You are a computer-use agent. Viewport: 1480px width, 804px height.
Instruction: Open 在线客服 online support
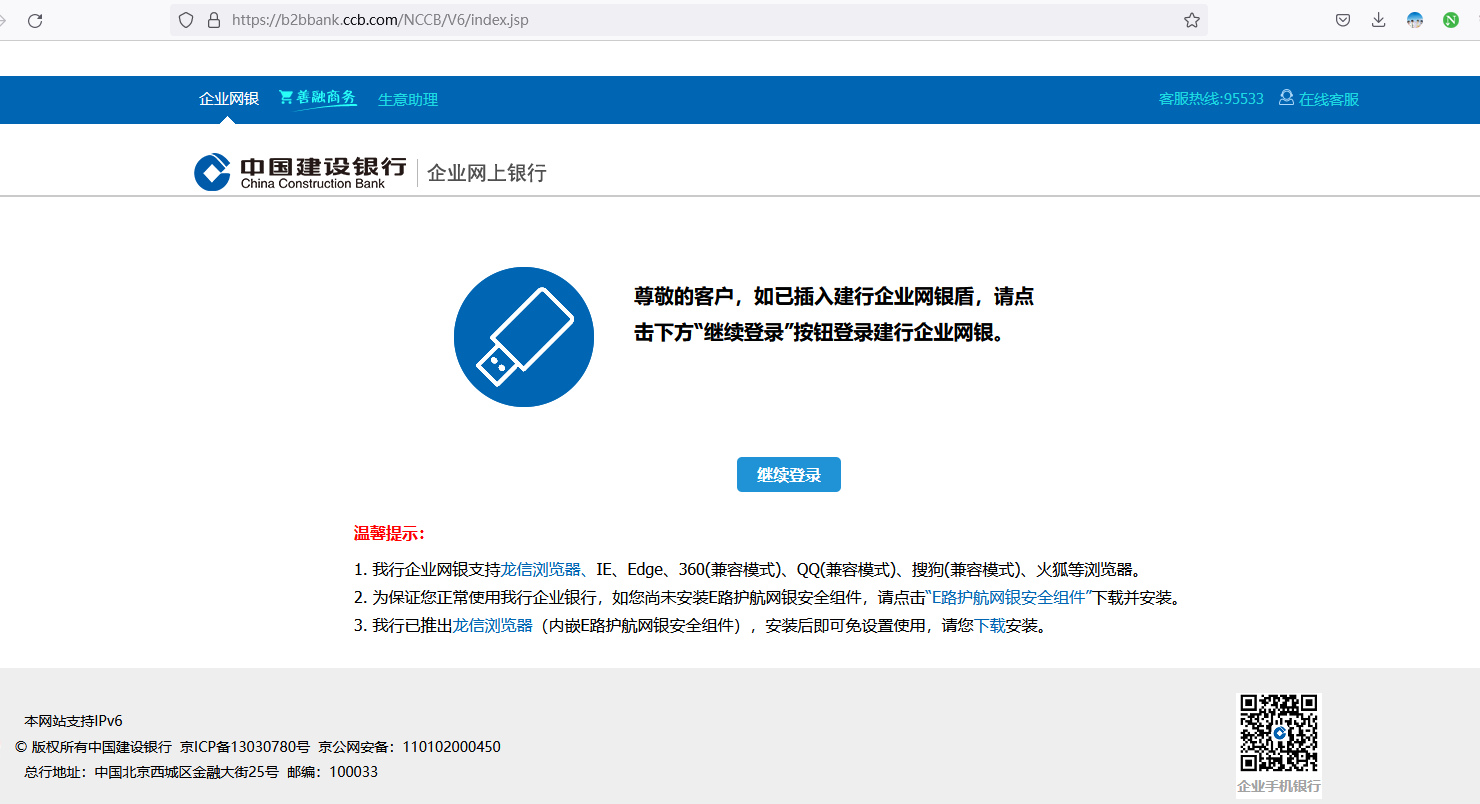pyautogui.click(x=1319, y=99)
